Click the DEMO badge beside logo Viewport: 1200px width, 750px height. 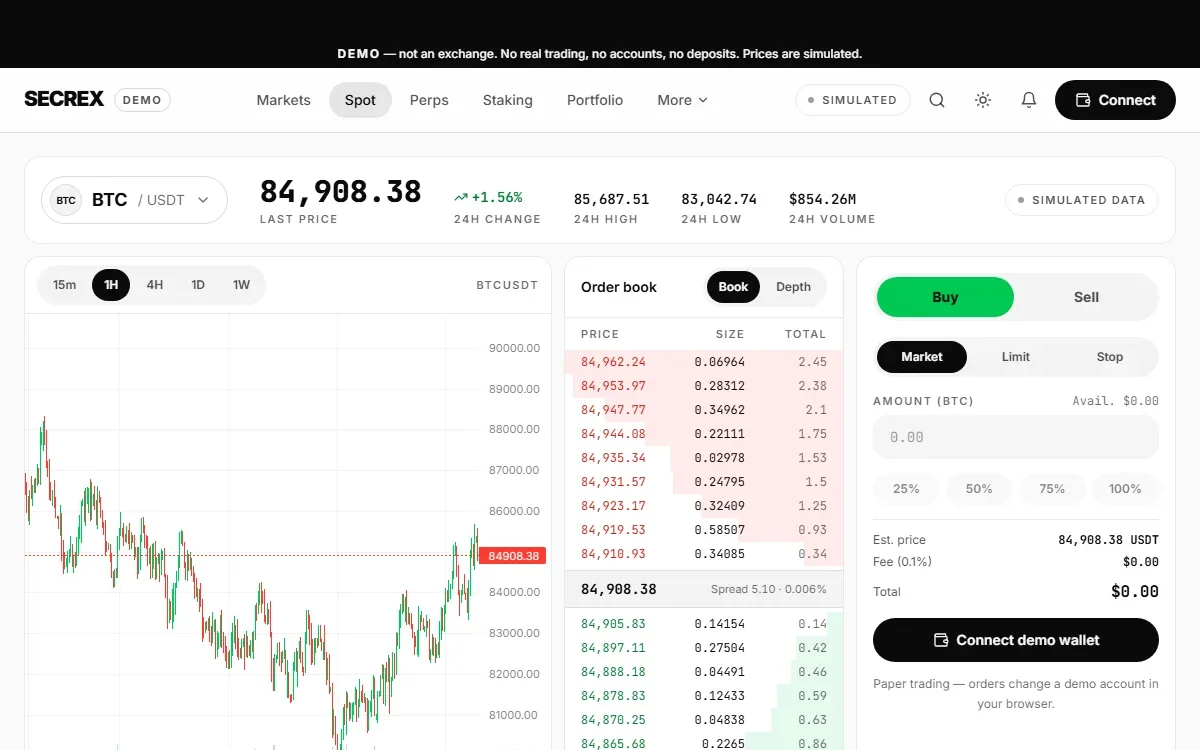[143, 100]
